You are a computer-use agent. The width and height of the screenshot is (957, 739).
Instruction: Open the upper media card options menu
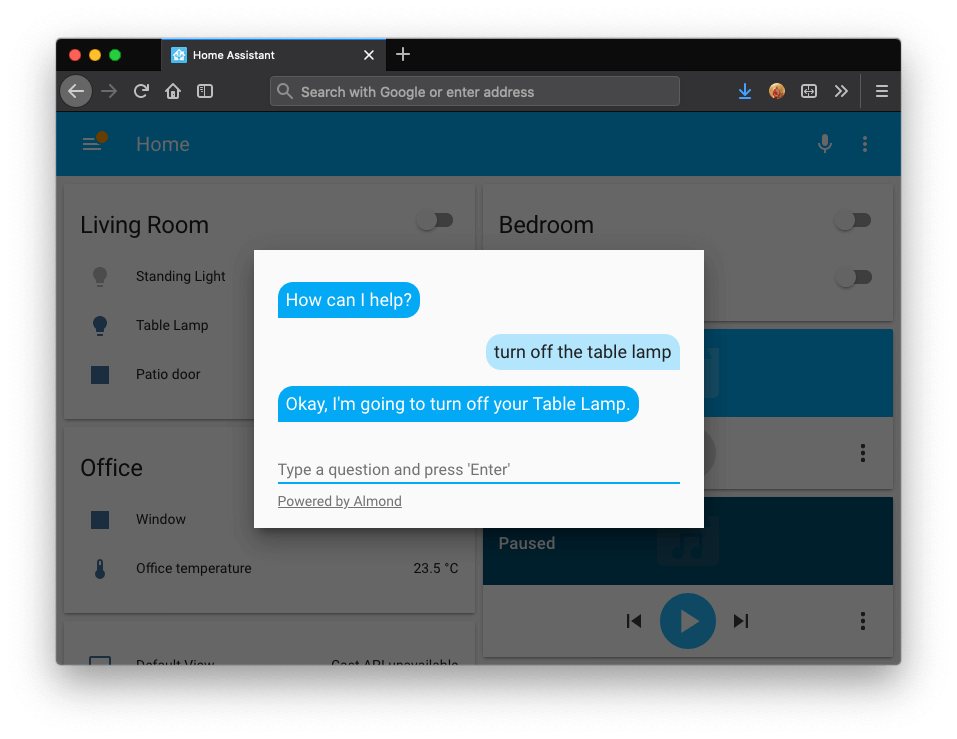(862, 453)
